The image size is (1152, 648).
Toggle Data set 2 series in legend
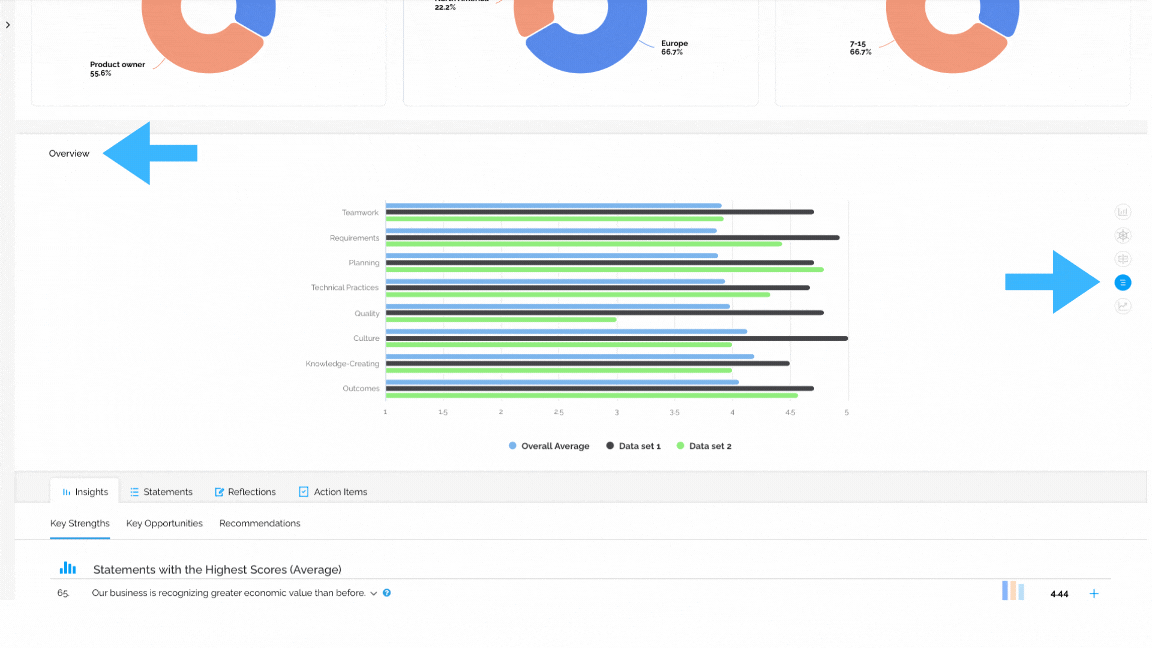(704, 446)
